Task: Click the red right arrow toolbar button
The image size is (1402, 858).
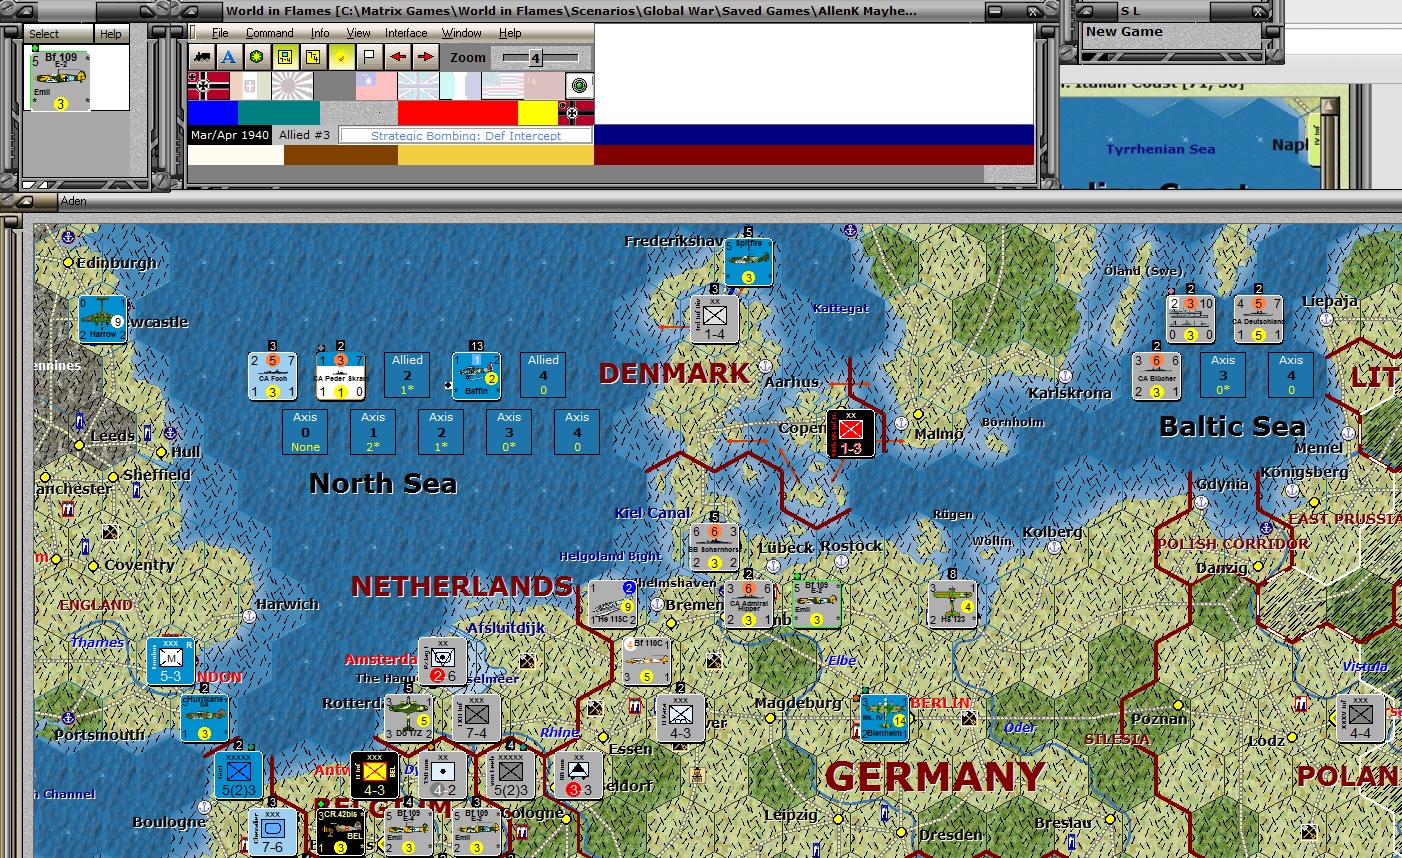Action: pyautogui.click(x=426, y=57)
